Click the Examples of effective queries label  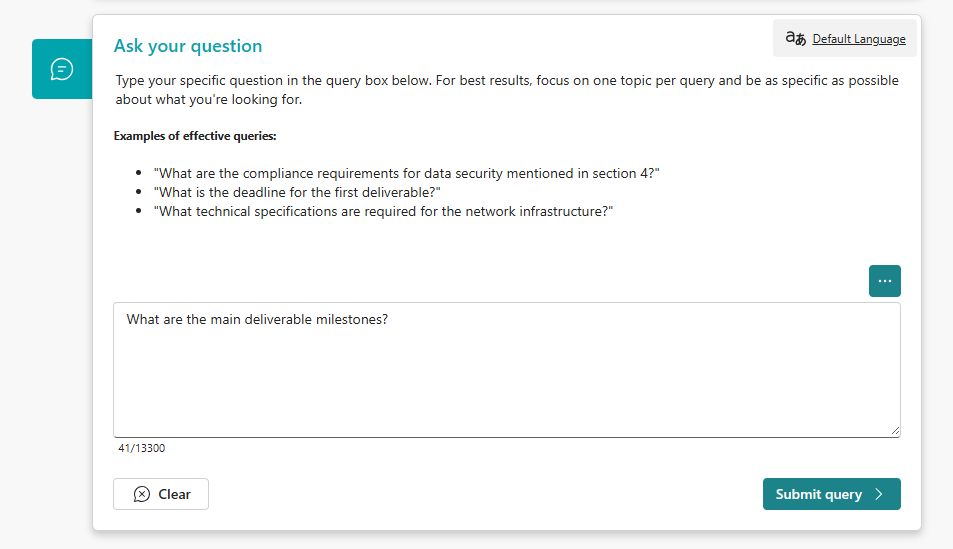[x=194, y=136]
